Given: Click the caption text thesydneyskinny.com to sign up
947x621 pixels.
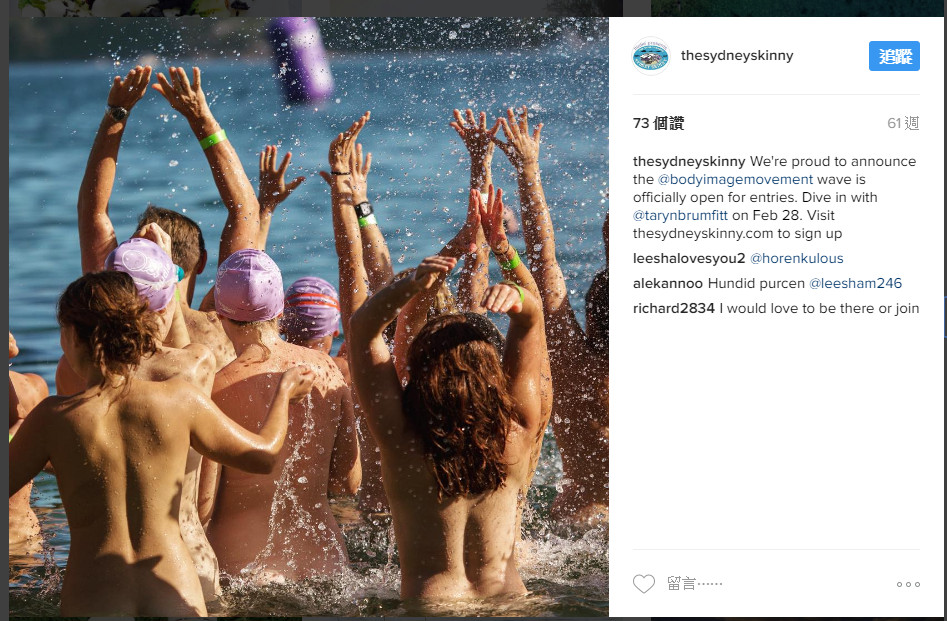Looking at the screenshot, I should pos(737,233).
